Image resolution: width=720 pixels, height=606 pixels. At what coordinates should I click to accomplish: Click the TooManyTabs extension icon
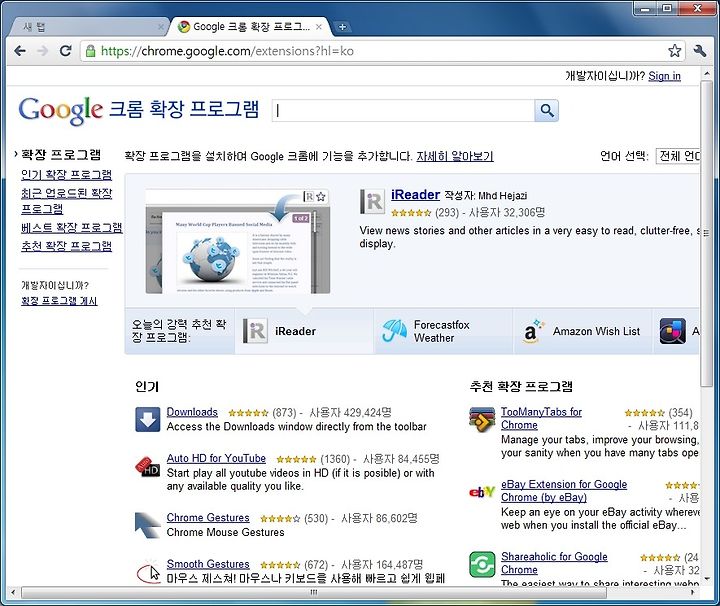(x=482, y=419)
